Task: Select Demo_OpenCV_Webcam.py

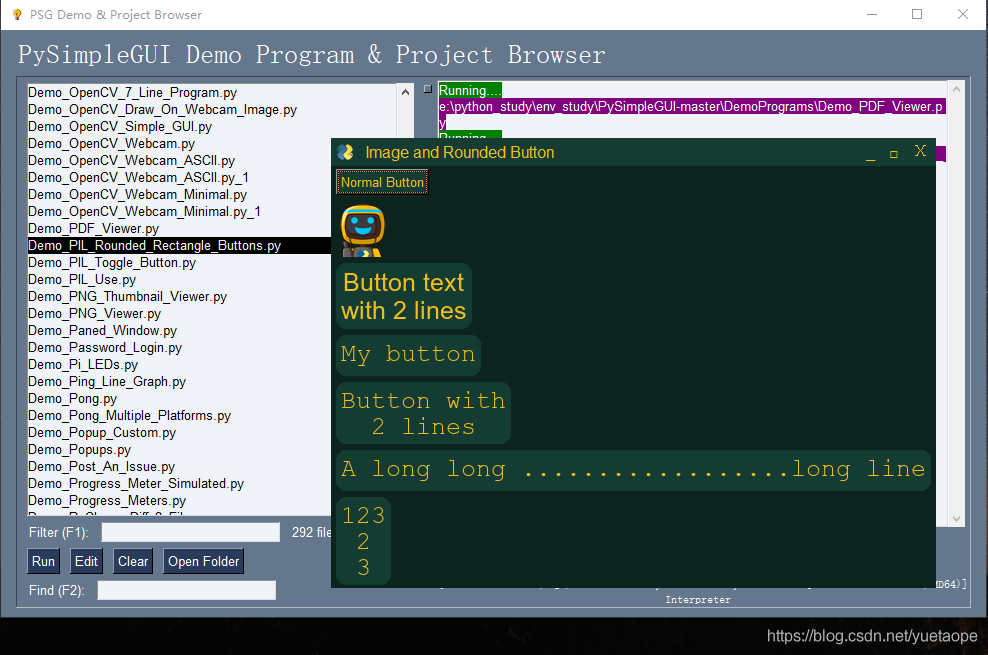Action: [x=112, y=144]
